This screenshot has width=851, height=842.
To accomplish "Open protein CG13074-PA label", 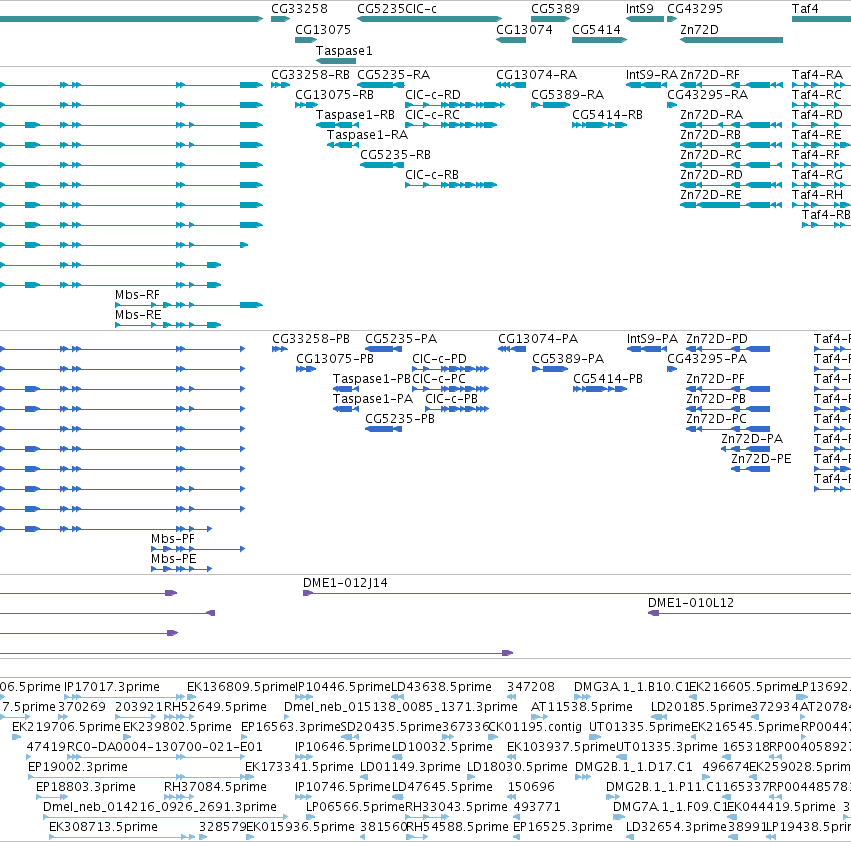I will coord(538,339).
